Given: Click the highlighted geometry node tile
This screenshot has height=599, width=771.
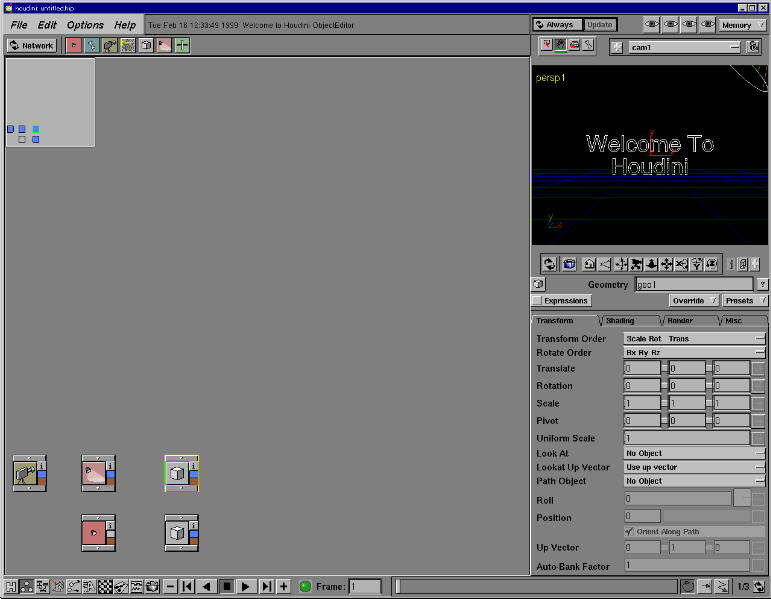Looking at the screenshot, I should coord(181,473).
